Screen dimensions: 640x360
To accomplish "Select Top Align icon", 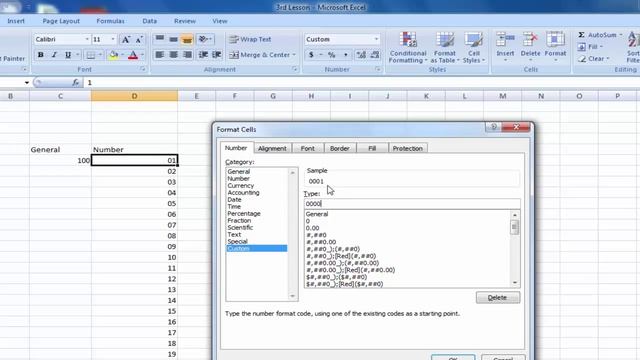I will coord(160,39).
